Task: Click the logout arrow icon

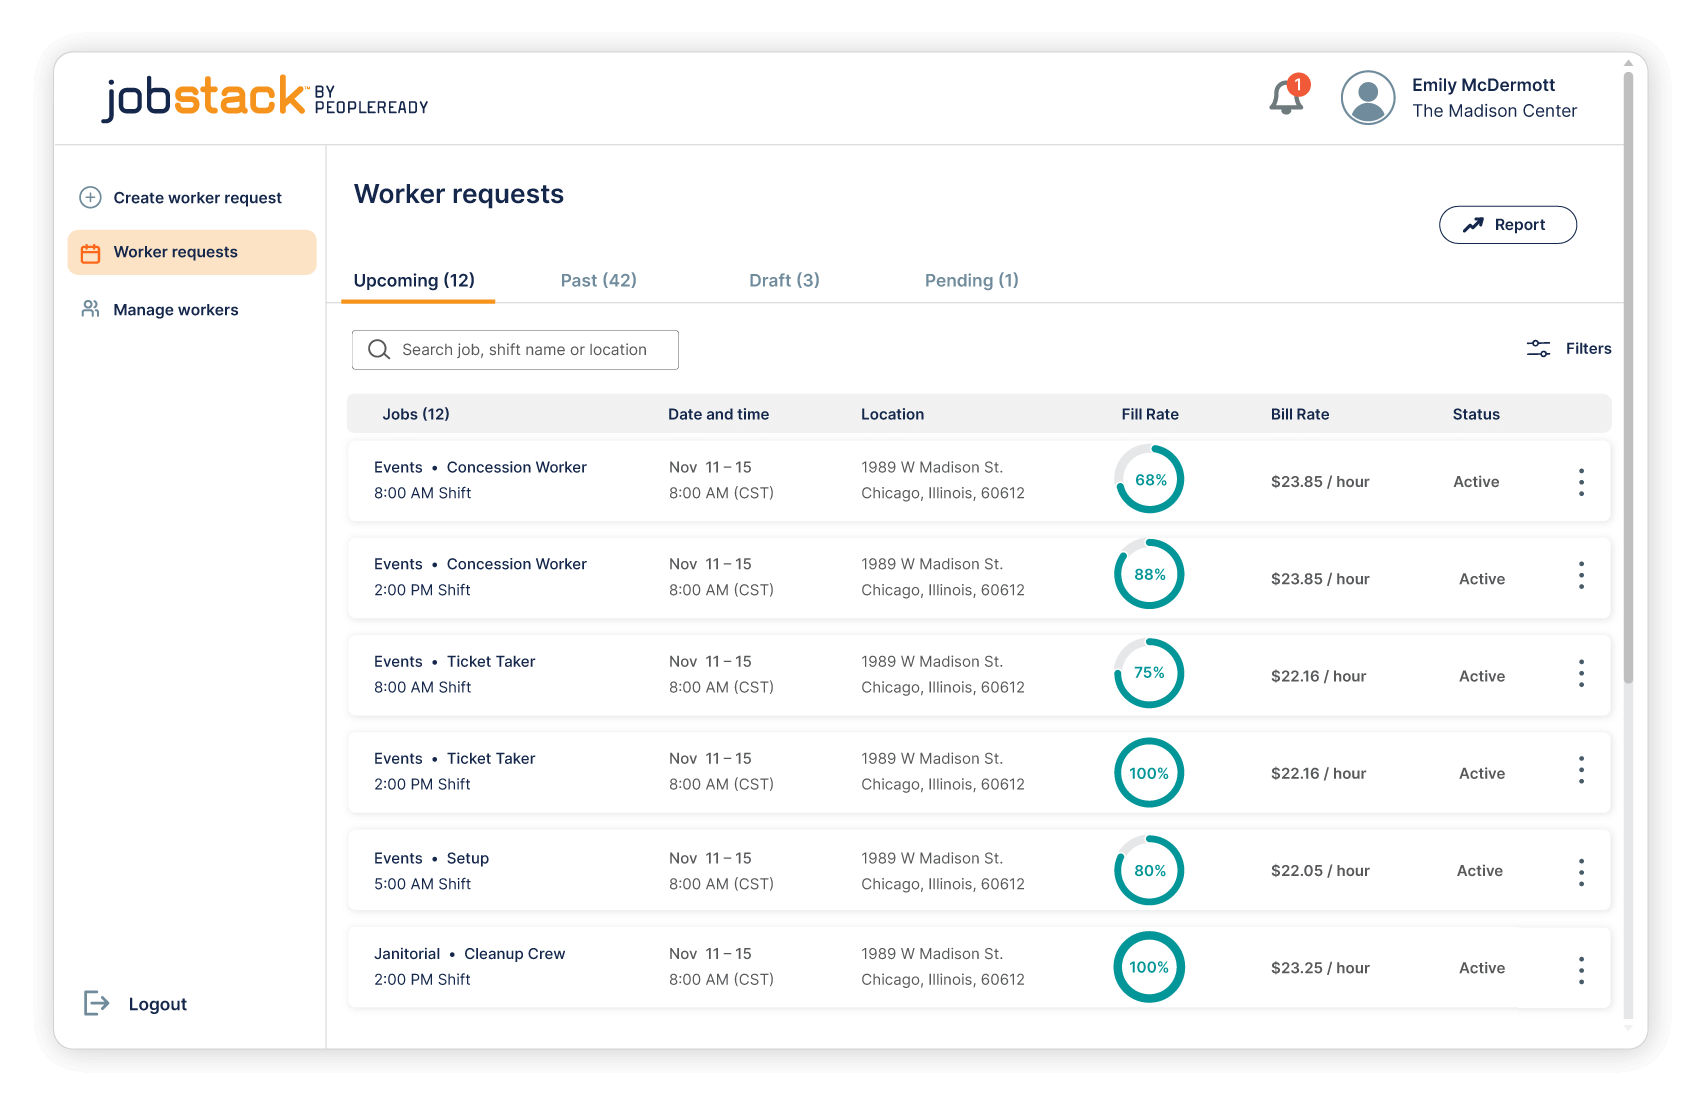Action: [96, 1003]
